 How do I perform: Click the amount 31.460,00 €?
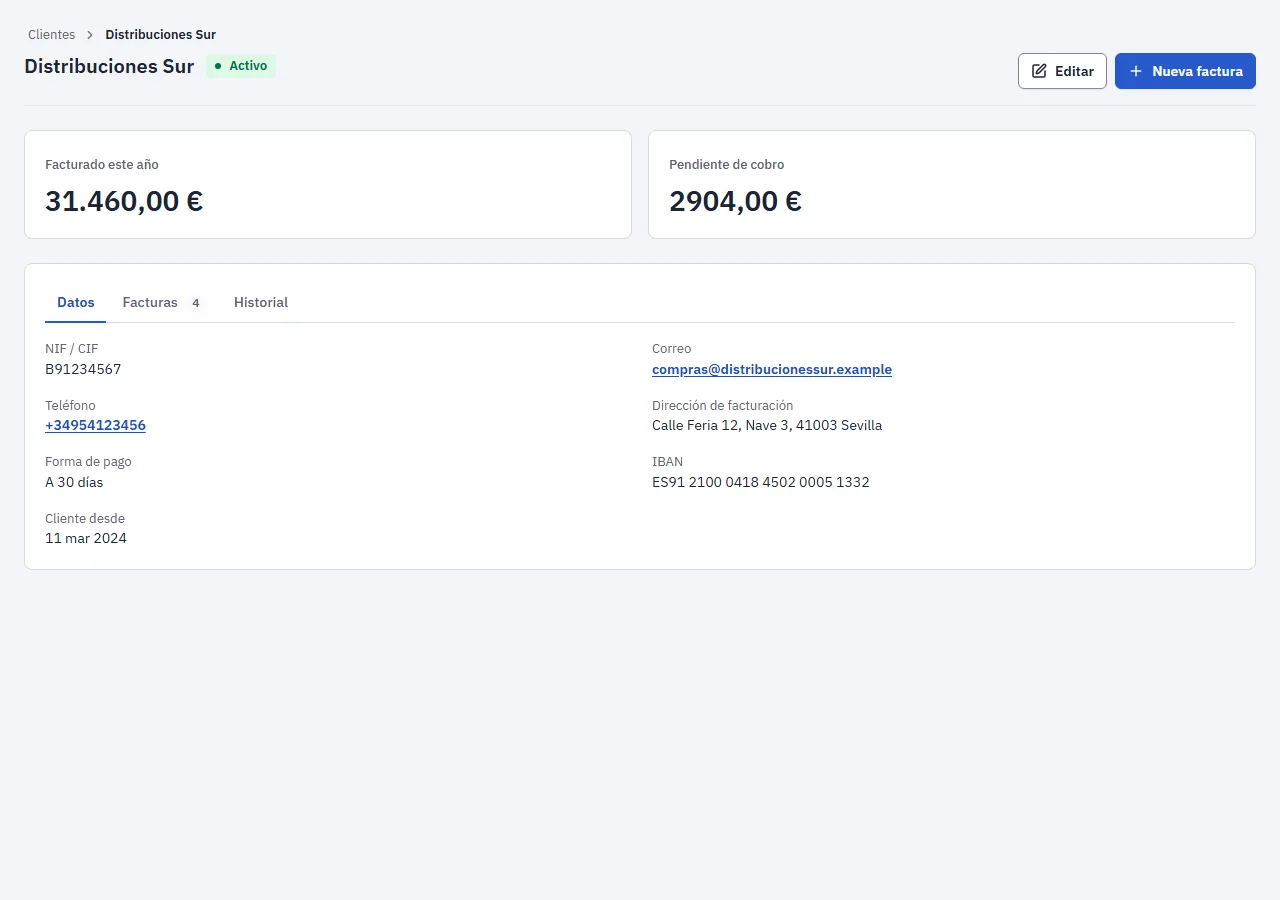point(124,201)
